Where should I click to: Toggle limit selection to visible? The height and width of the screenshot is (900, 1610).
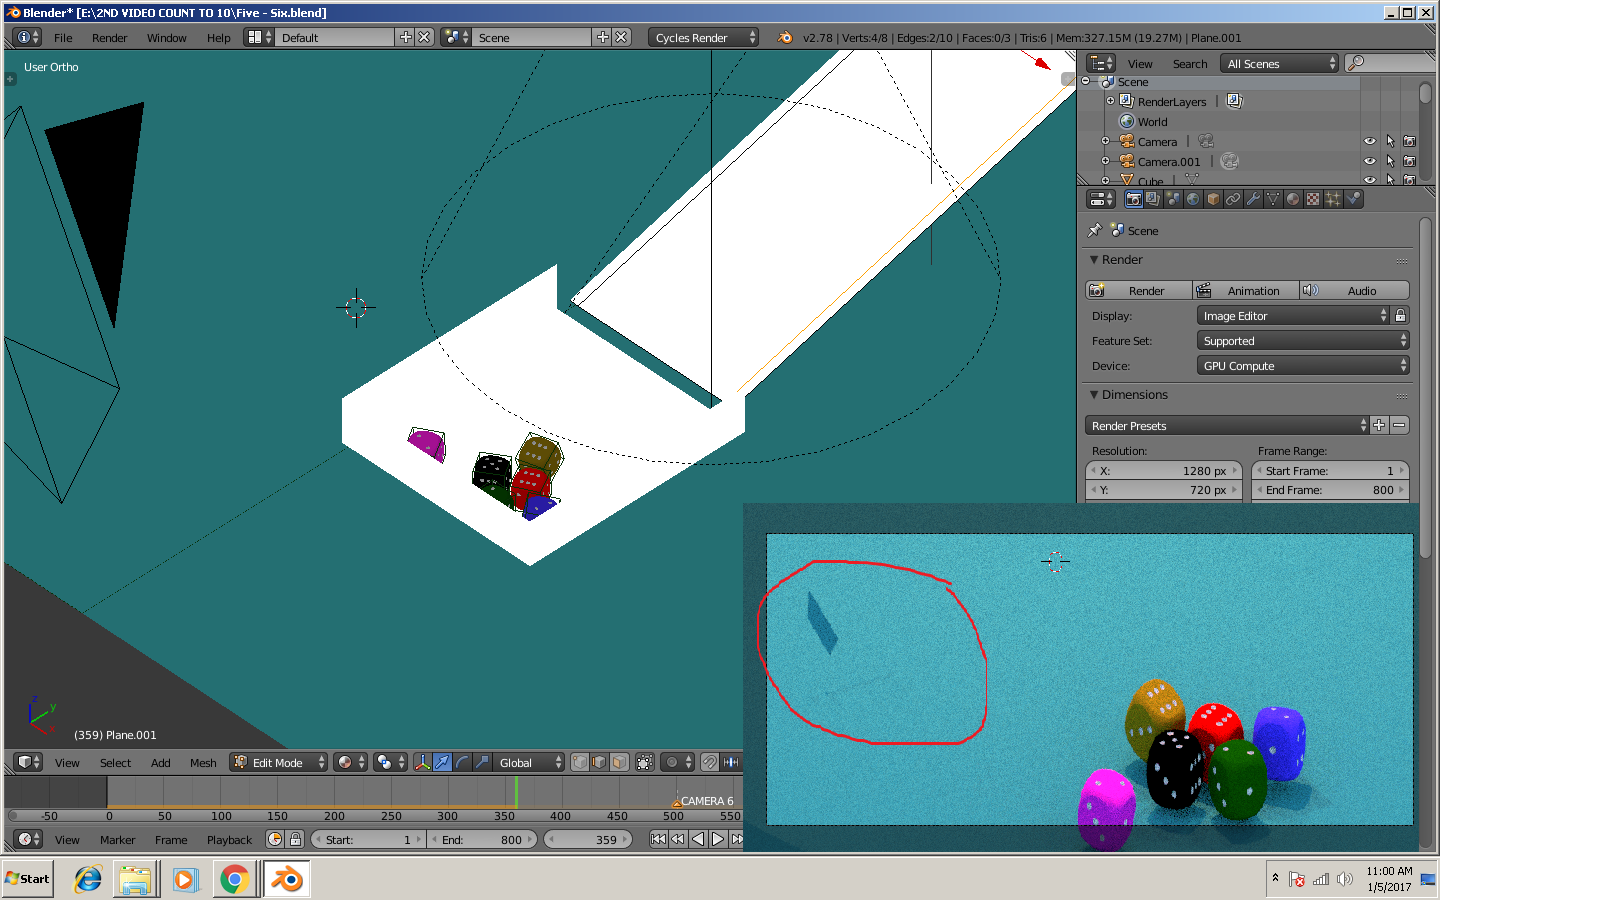(x=645, y=762)
